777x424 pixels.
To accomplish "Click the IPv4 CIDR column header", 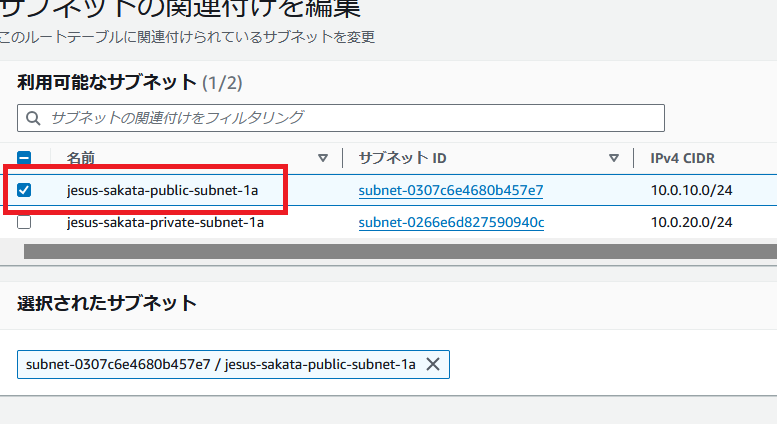I will [x=682, y=159].
